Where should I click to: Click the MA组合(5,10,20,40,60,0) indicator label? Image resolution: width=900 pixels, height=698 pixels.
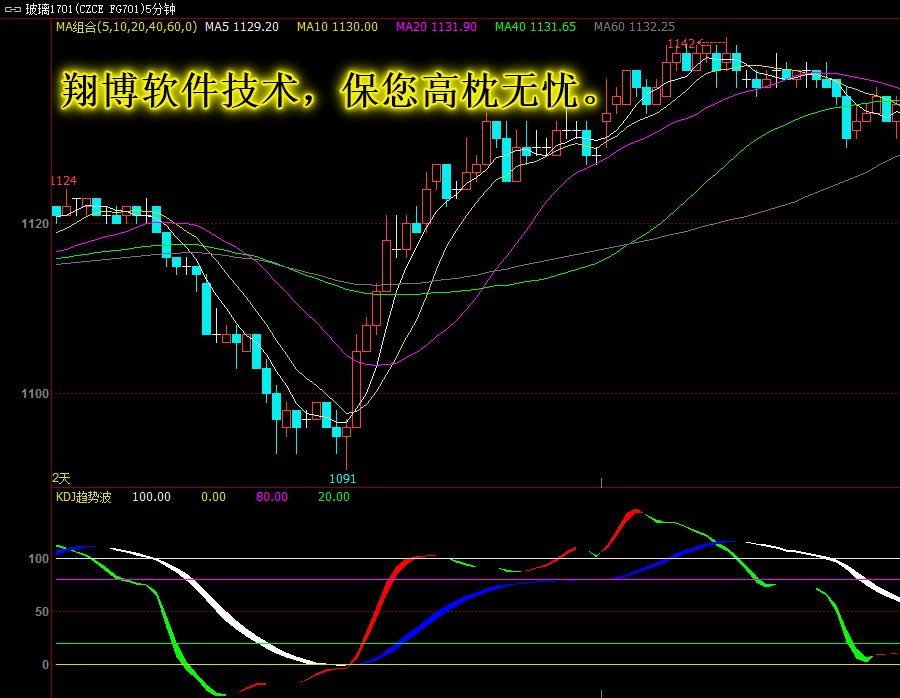[126, 27]
